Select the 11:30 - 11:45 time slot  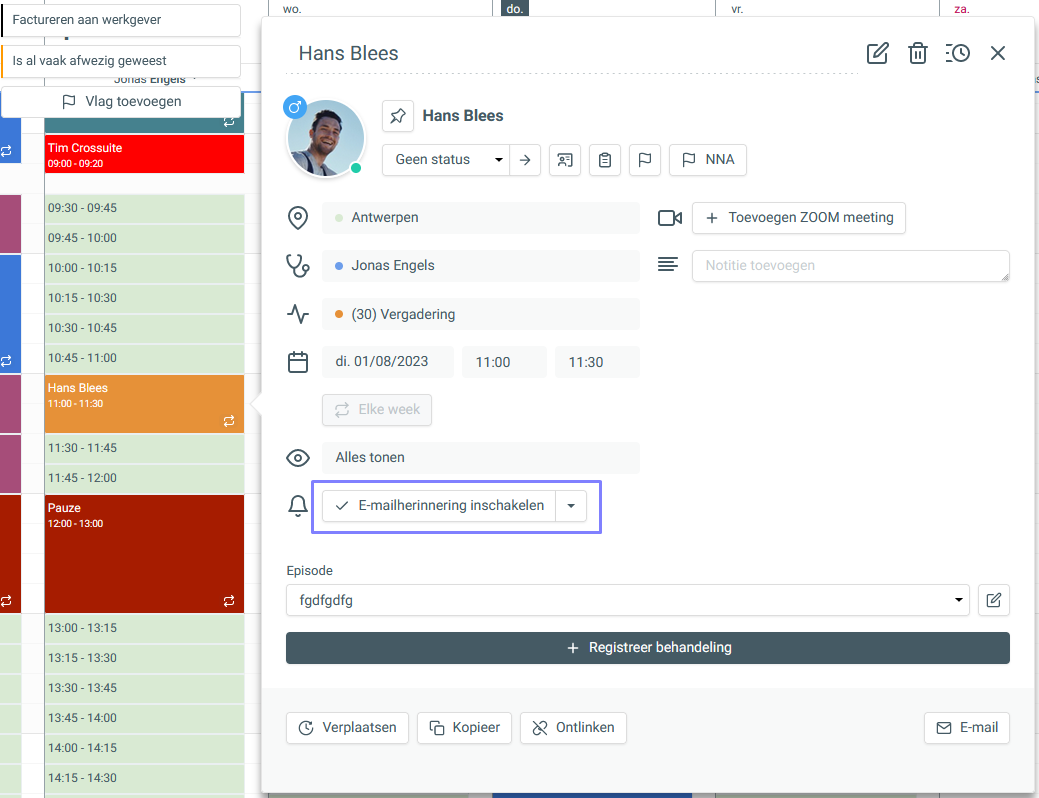coord(144,449)
